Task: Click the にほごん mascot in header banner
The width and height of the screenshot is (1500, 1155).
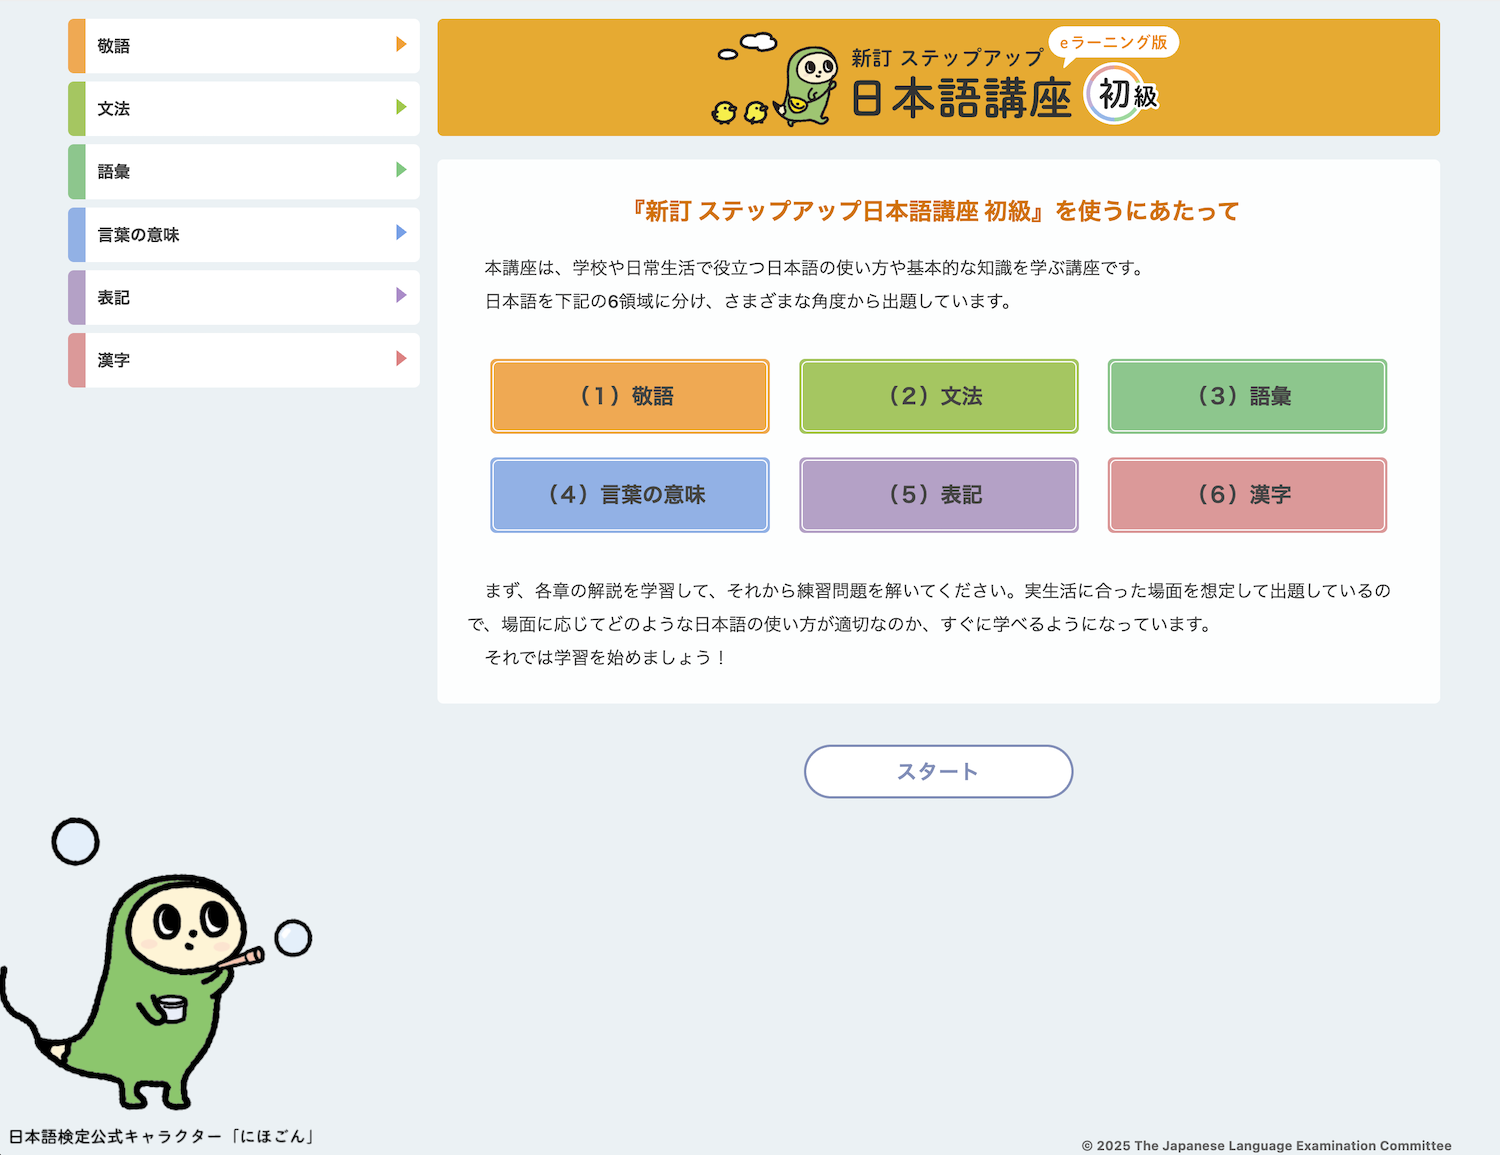Action: point(808,86)
